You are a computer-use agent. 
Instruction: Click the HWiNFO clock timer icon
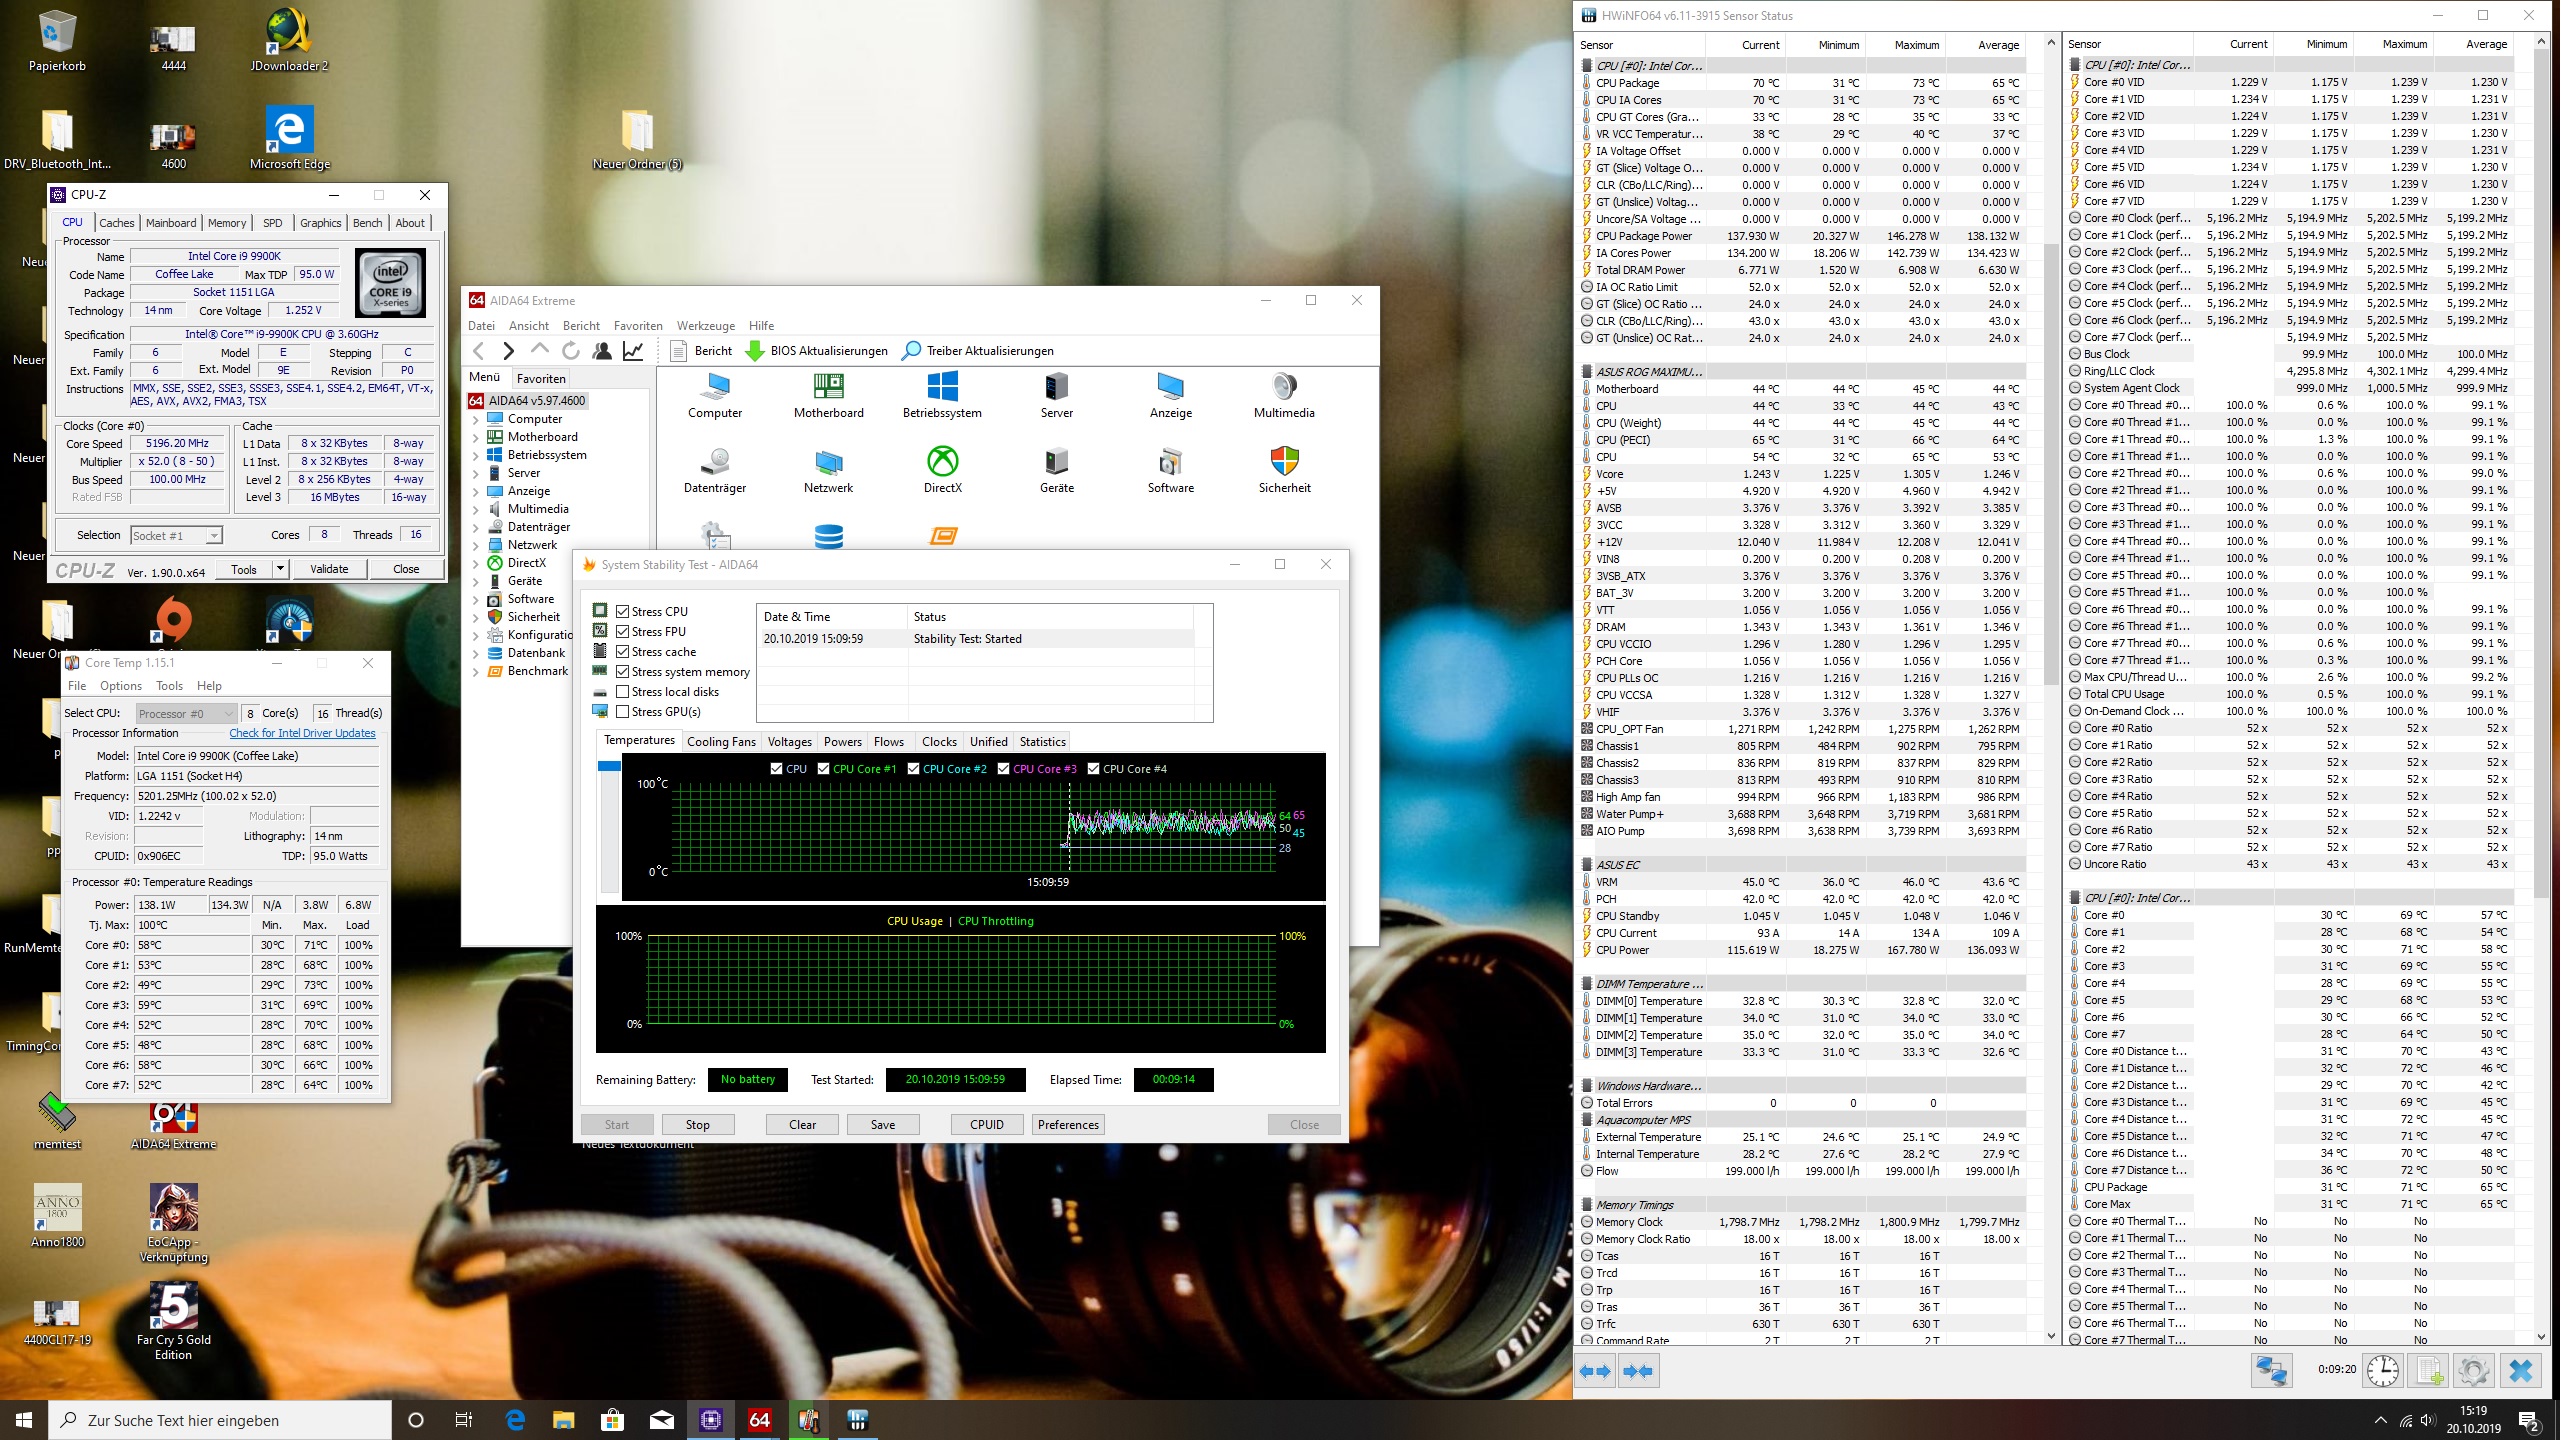2383,1371
